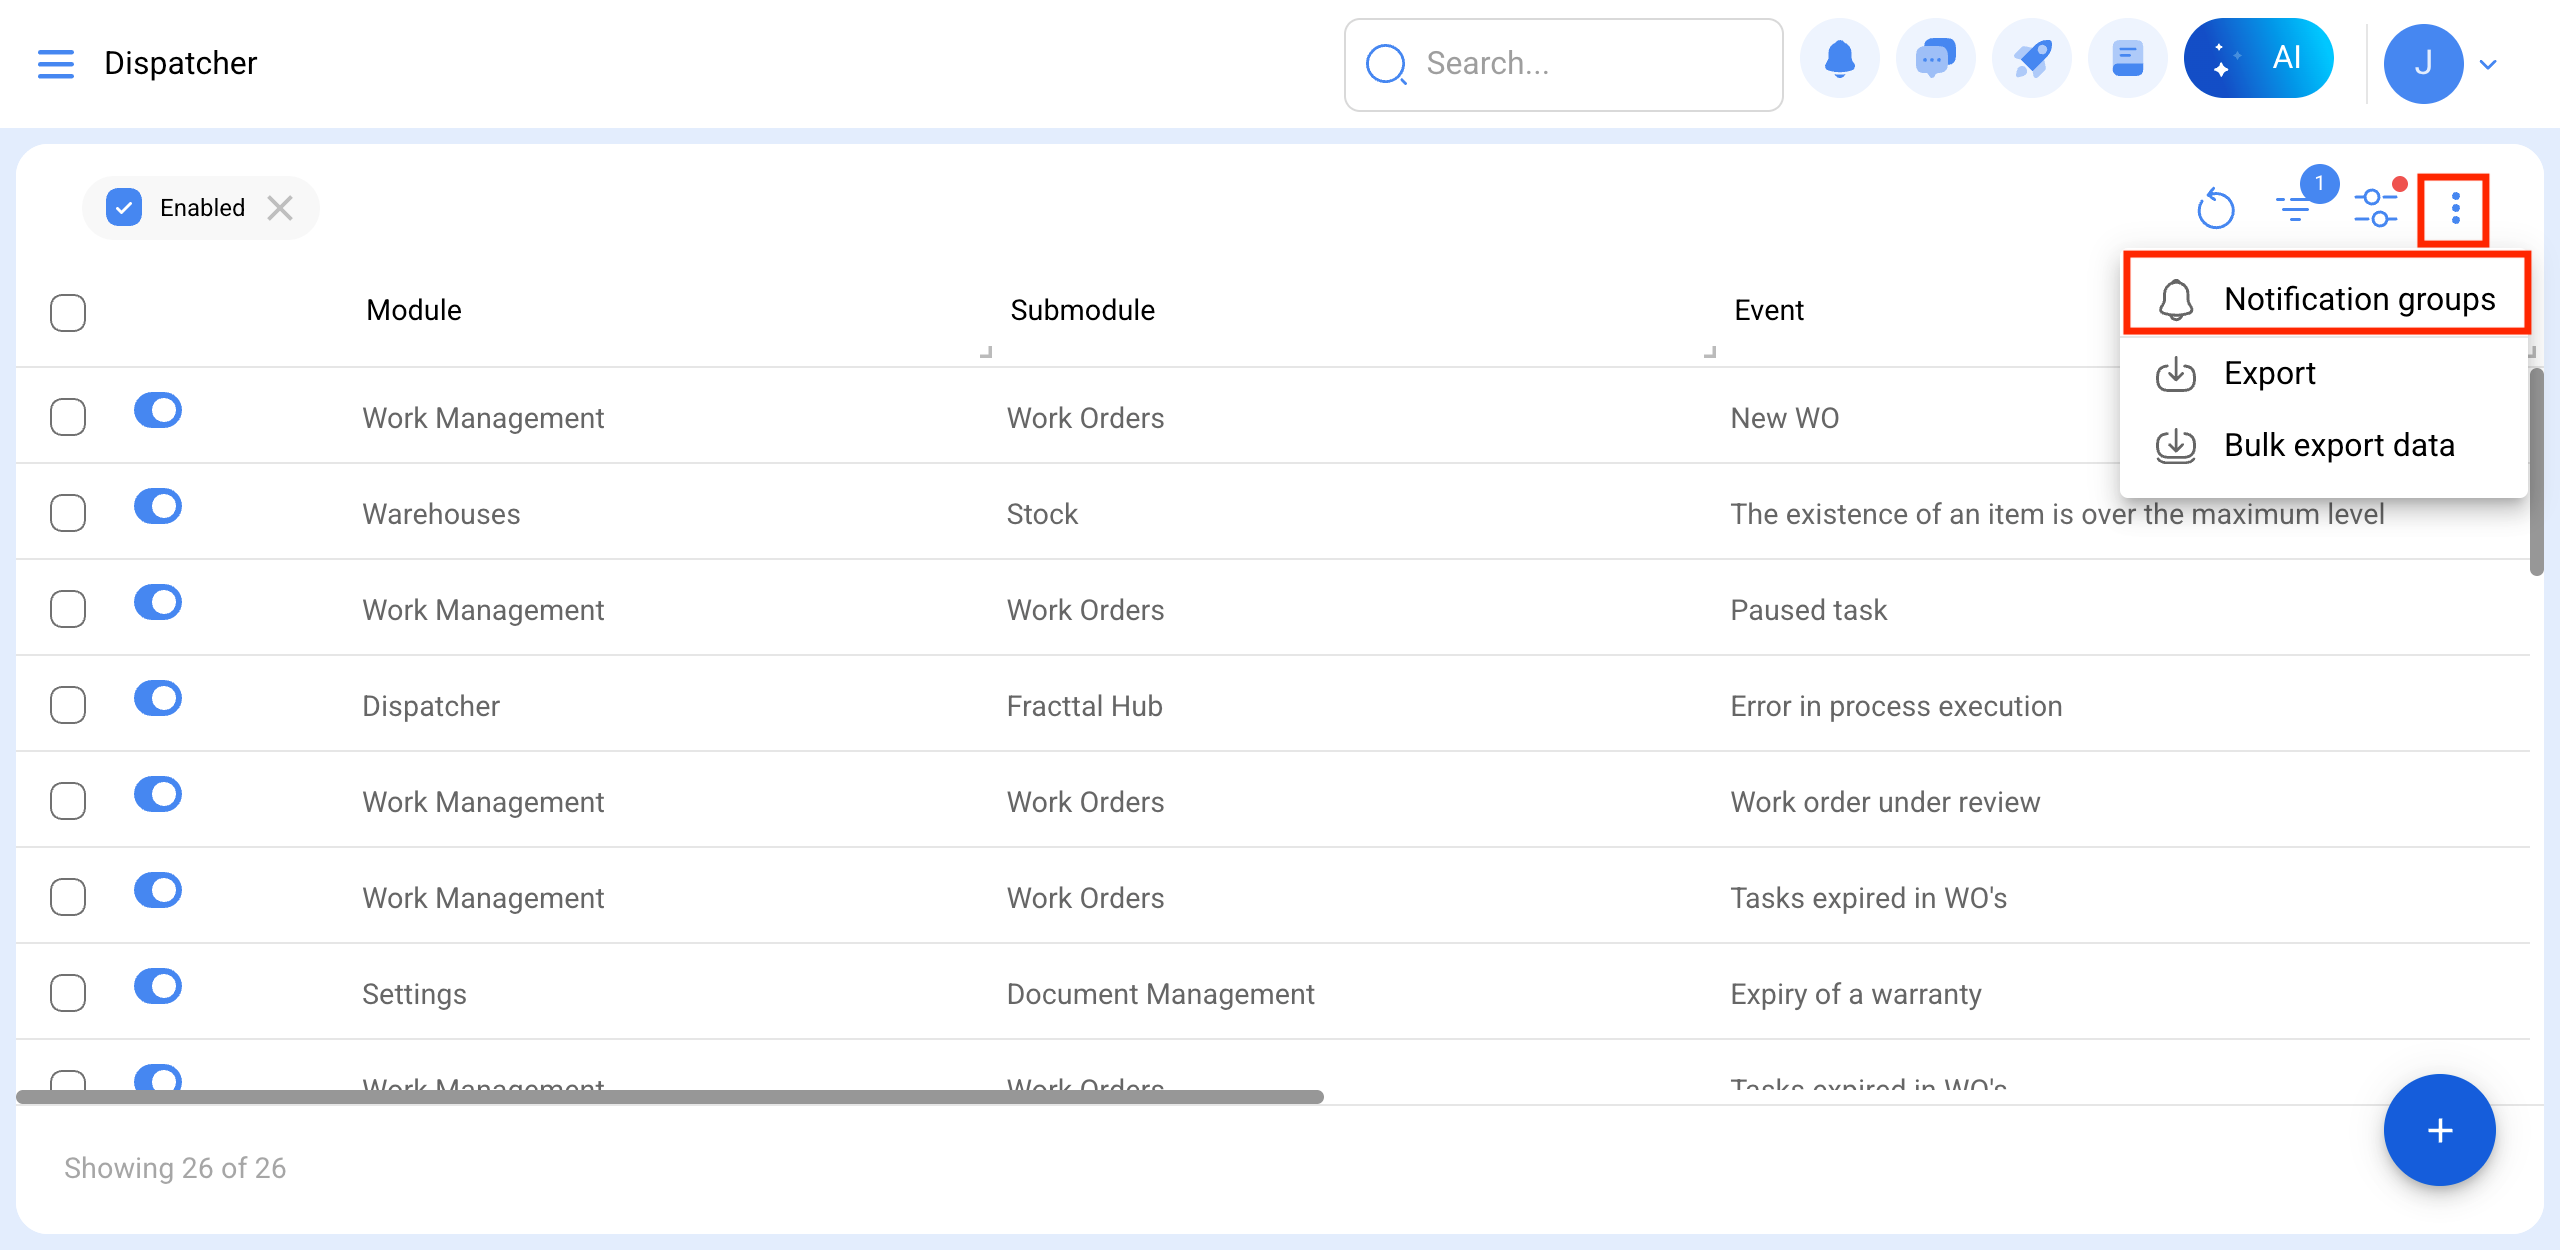Click the Dispatcher page title
Viewport: 2560px width, 1250px height.
click(181, 63)
